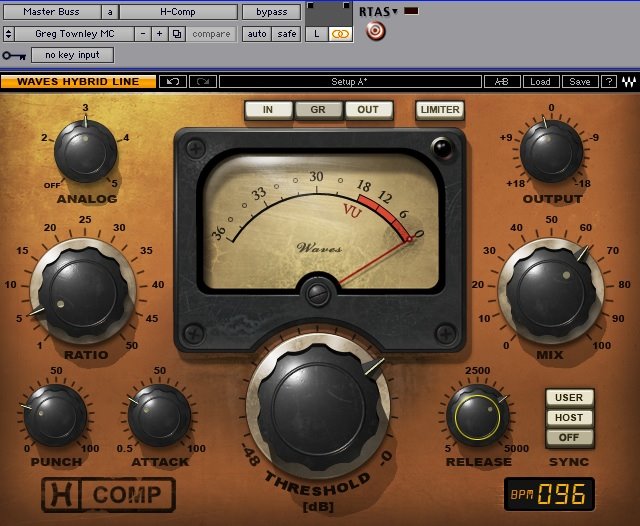Click the auto automation button
Image resolution: width=640 pixels, height=526 pixels.
click(257, 34)
